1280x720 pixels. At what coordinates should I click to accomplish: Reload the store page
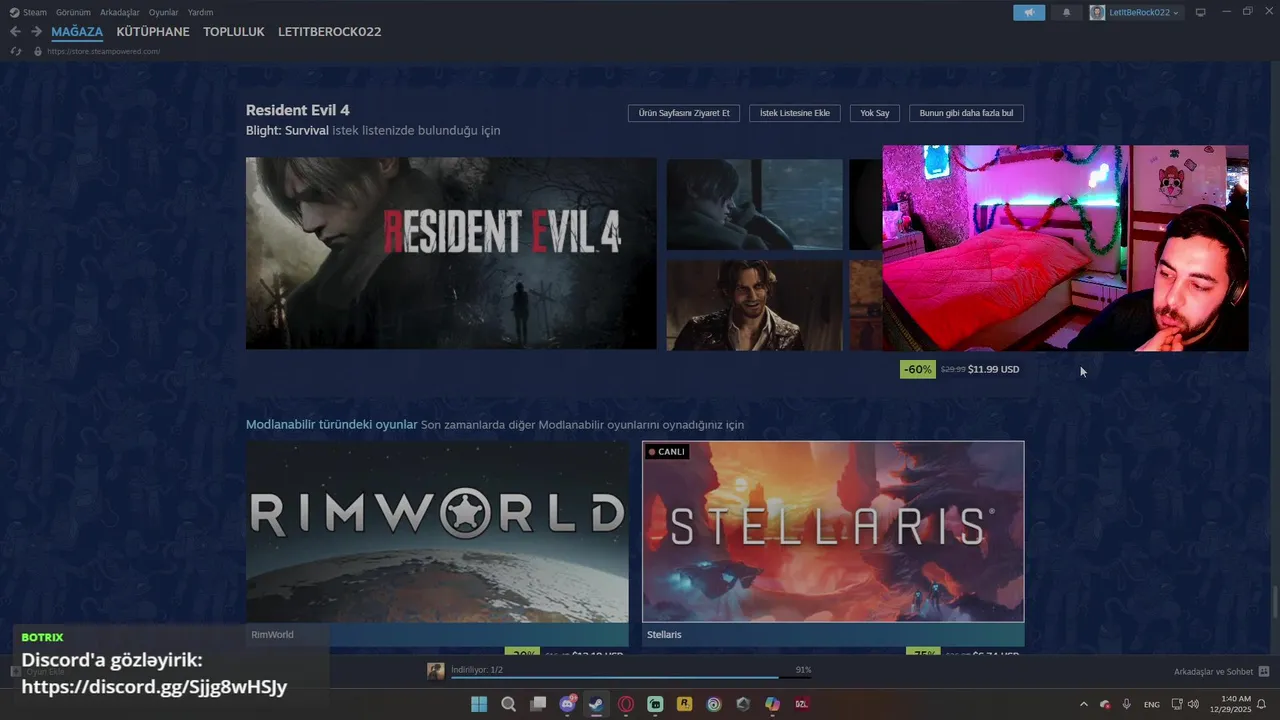click(x=15, y=51)
